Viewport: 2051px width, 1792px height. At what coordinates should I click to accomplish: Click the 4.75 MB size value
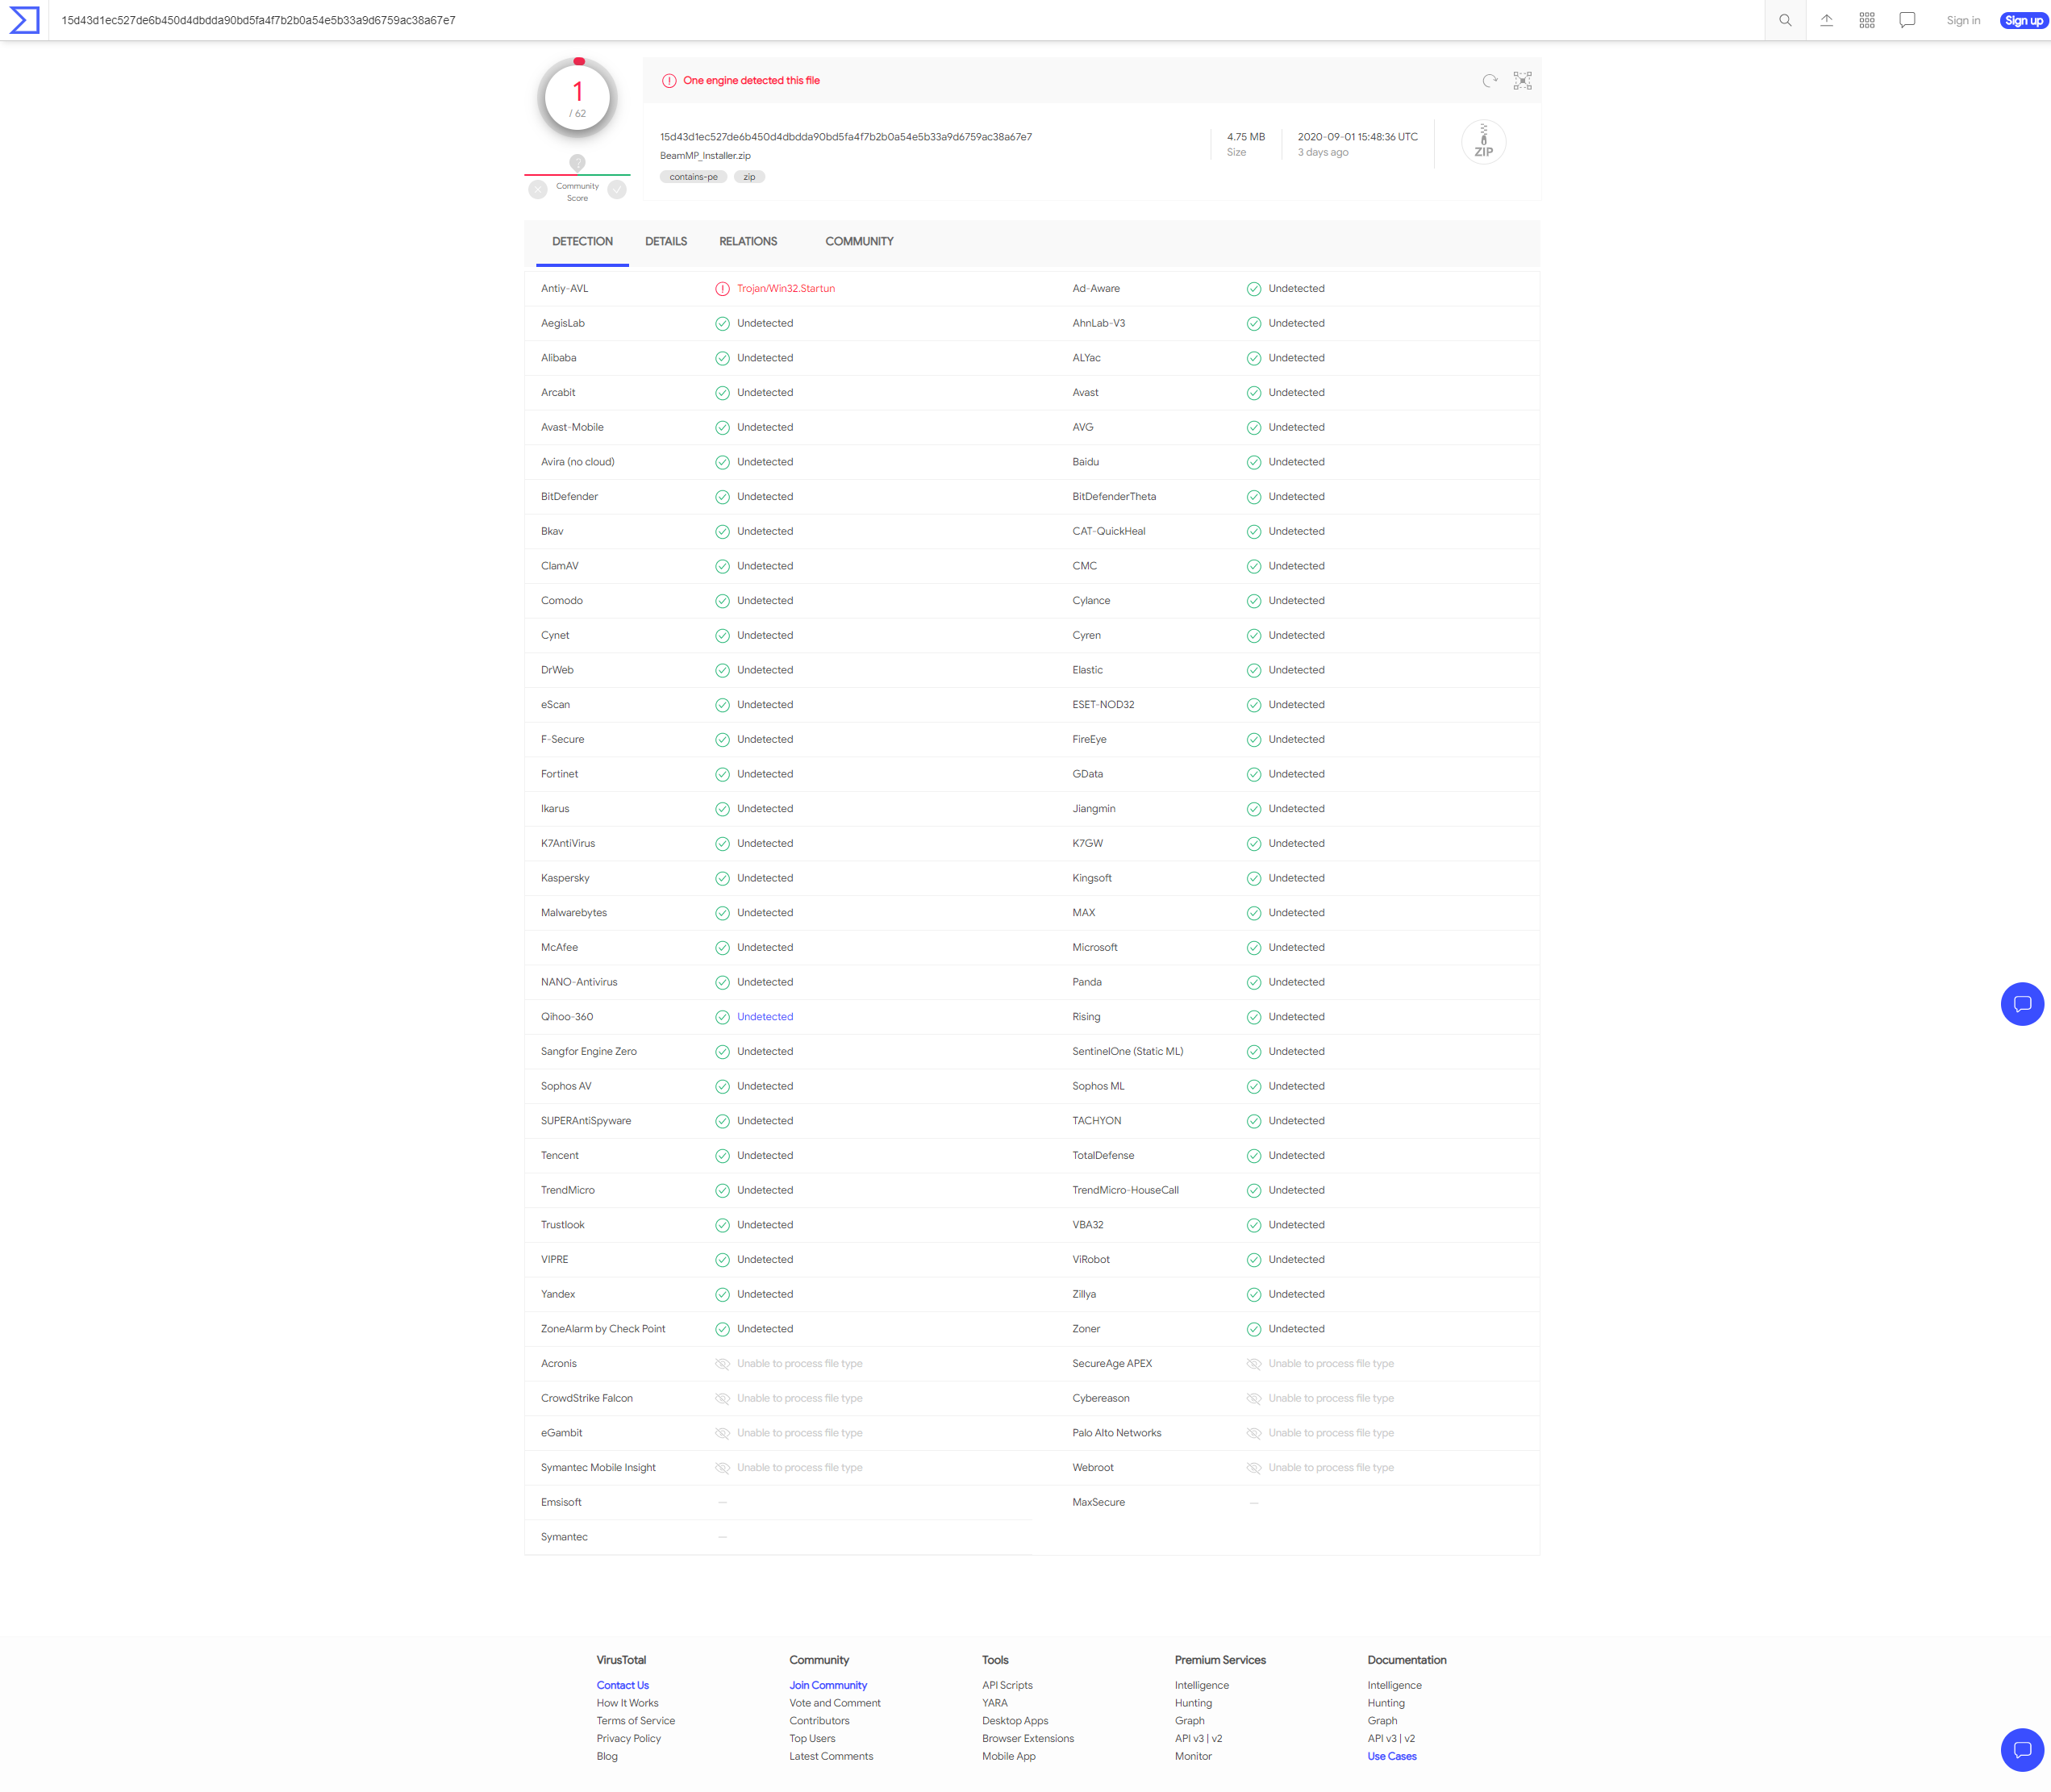1245,137
